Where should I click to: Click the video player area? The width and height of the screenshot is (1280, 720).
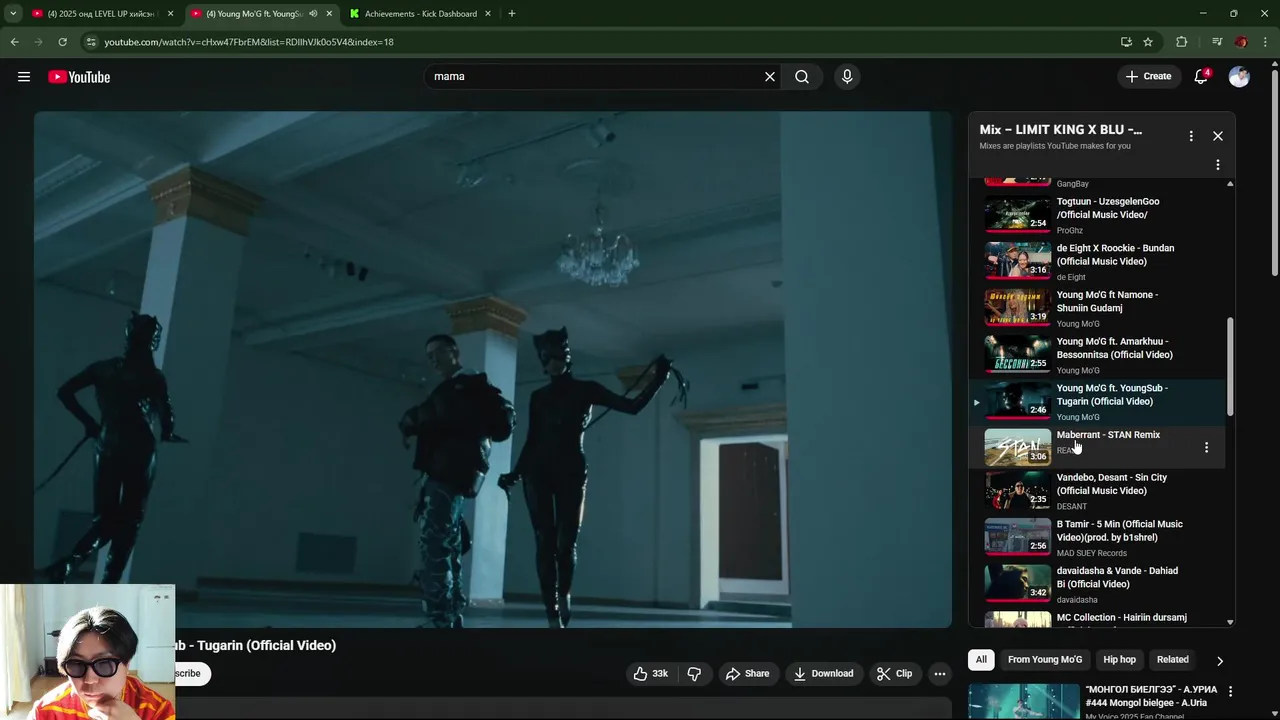(x=493, y=369)
